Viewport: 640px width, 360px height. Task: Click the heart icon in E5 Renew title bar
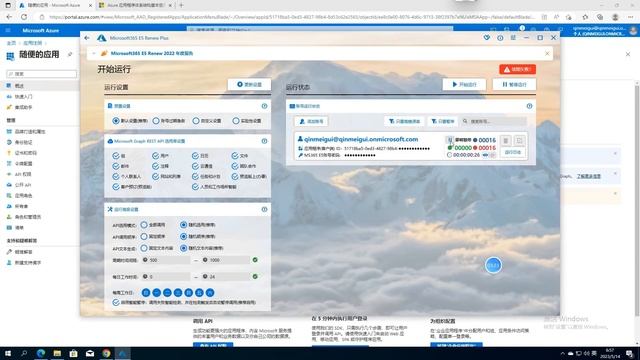point(487,38)
